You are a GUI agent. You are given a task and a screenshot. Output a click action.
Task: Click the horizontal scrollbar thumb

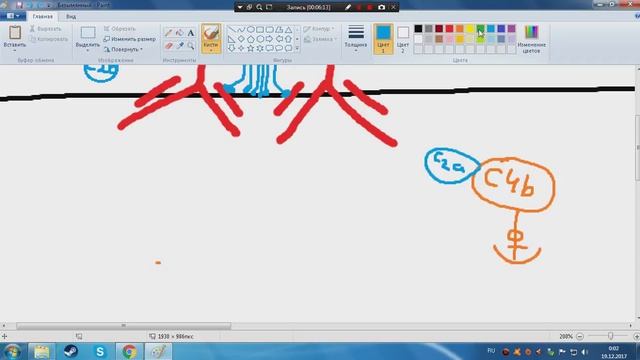[124, 326]
